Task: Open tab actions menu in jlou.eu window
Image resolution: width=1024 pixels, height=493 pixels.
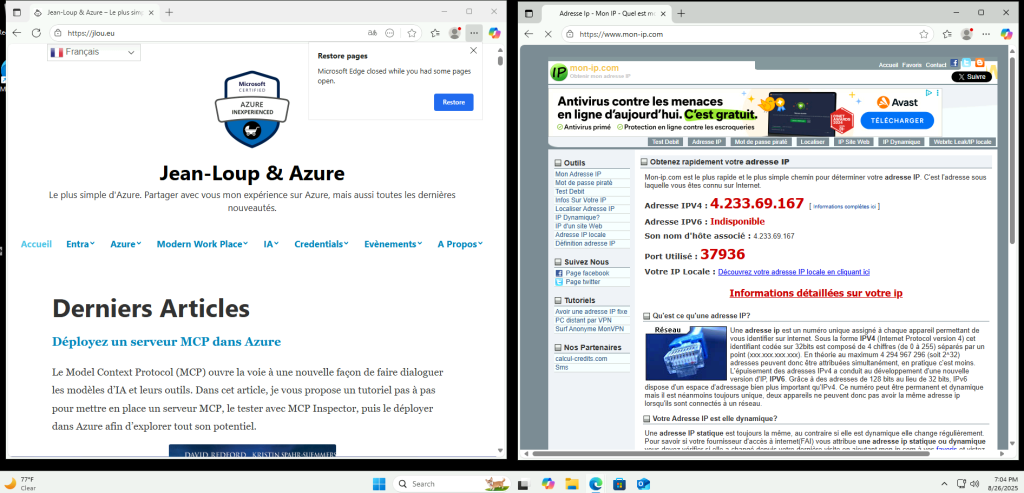Action: pyautogui.click(x=17, y=12)
